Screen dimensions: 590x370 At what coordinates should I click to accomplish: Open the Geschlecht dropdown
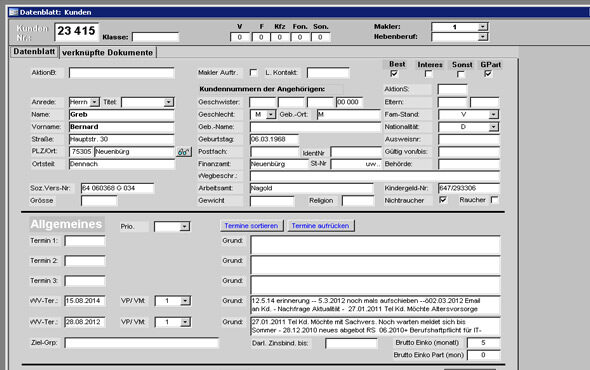(271, 114)
